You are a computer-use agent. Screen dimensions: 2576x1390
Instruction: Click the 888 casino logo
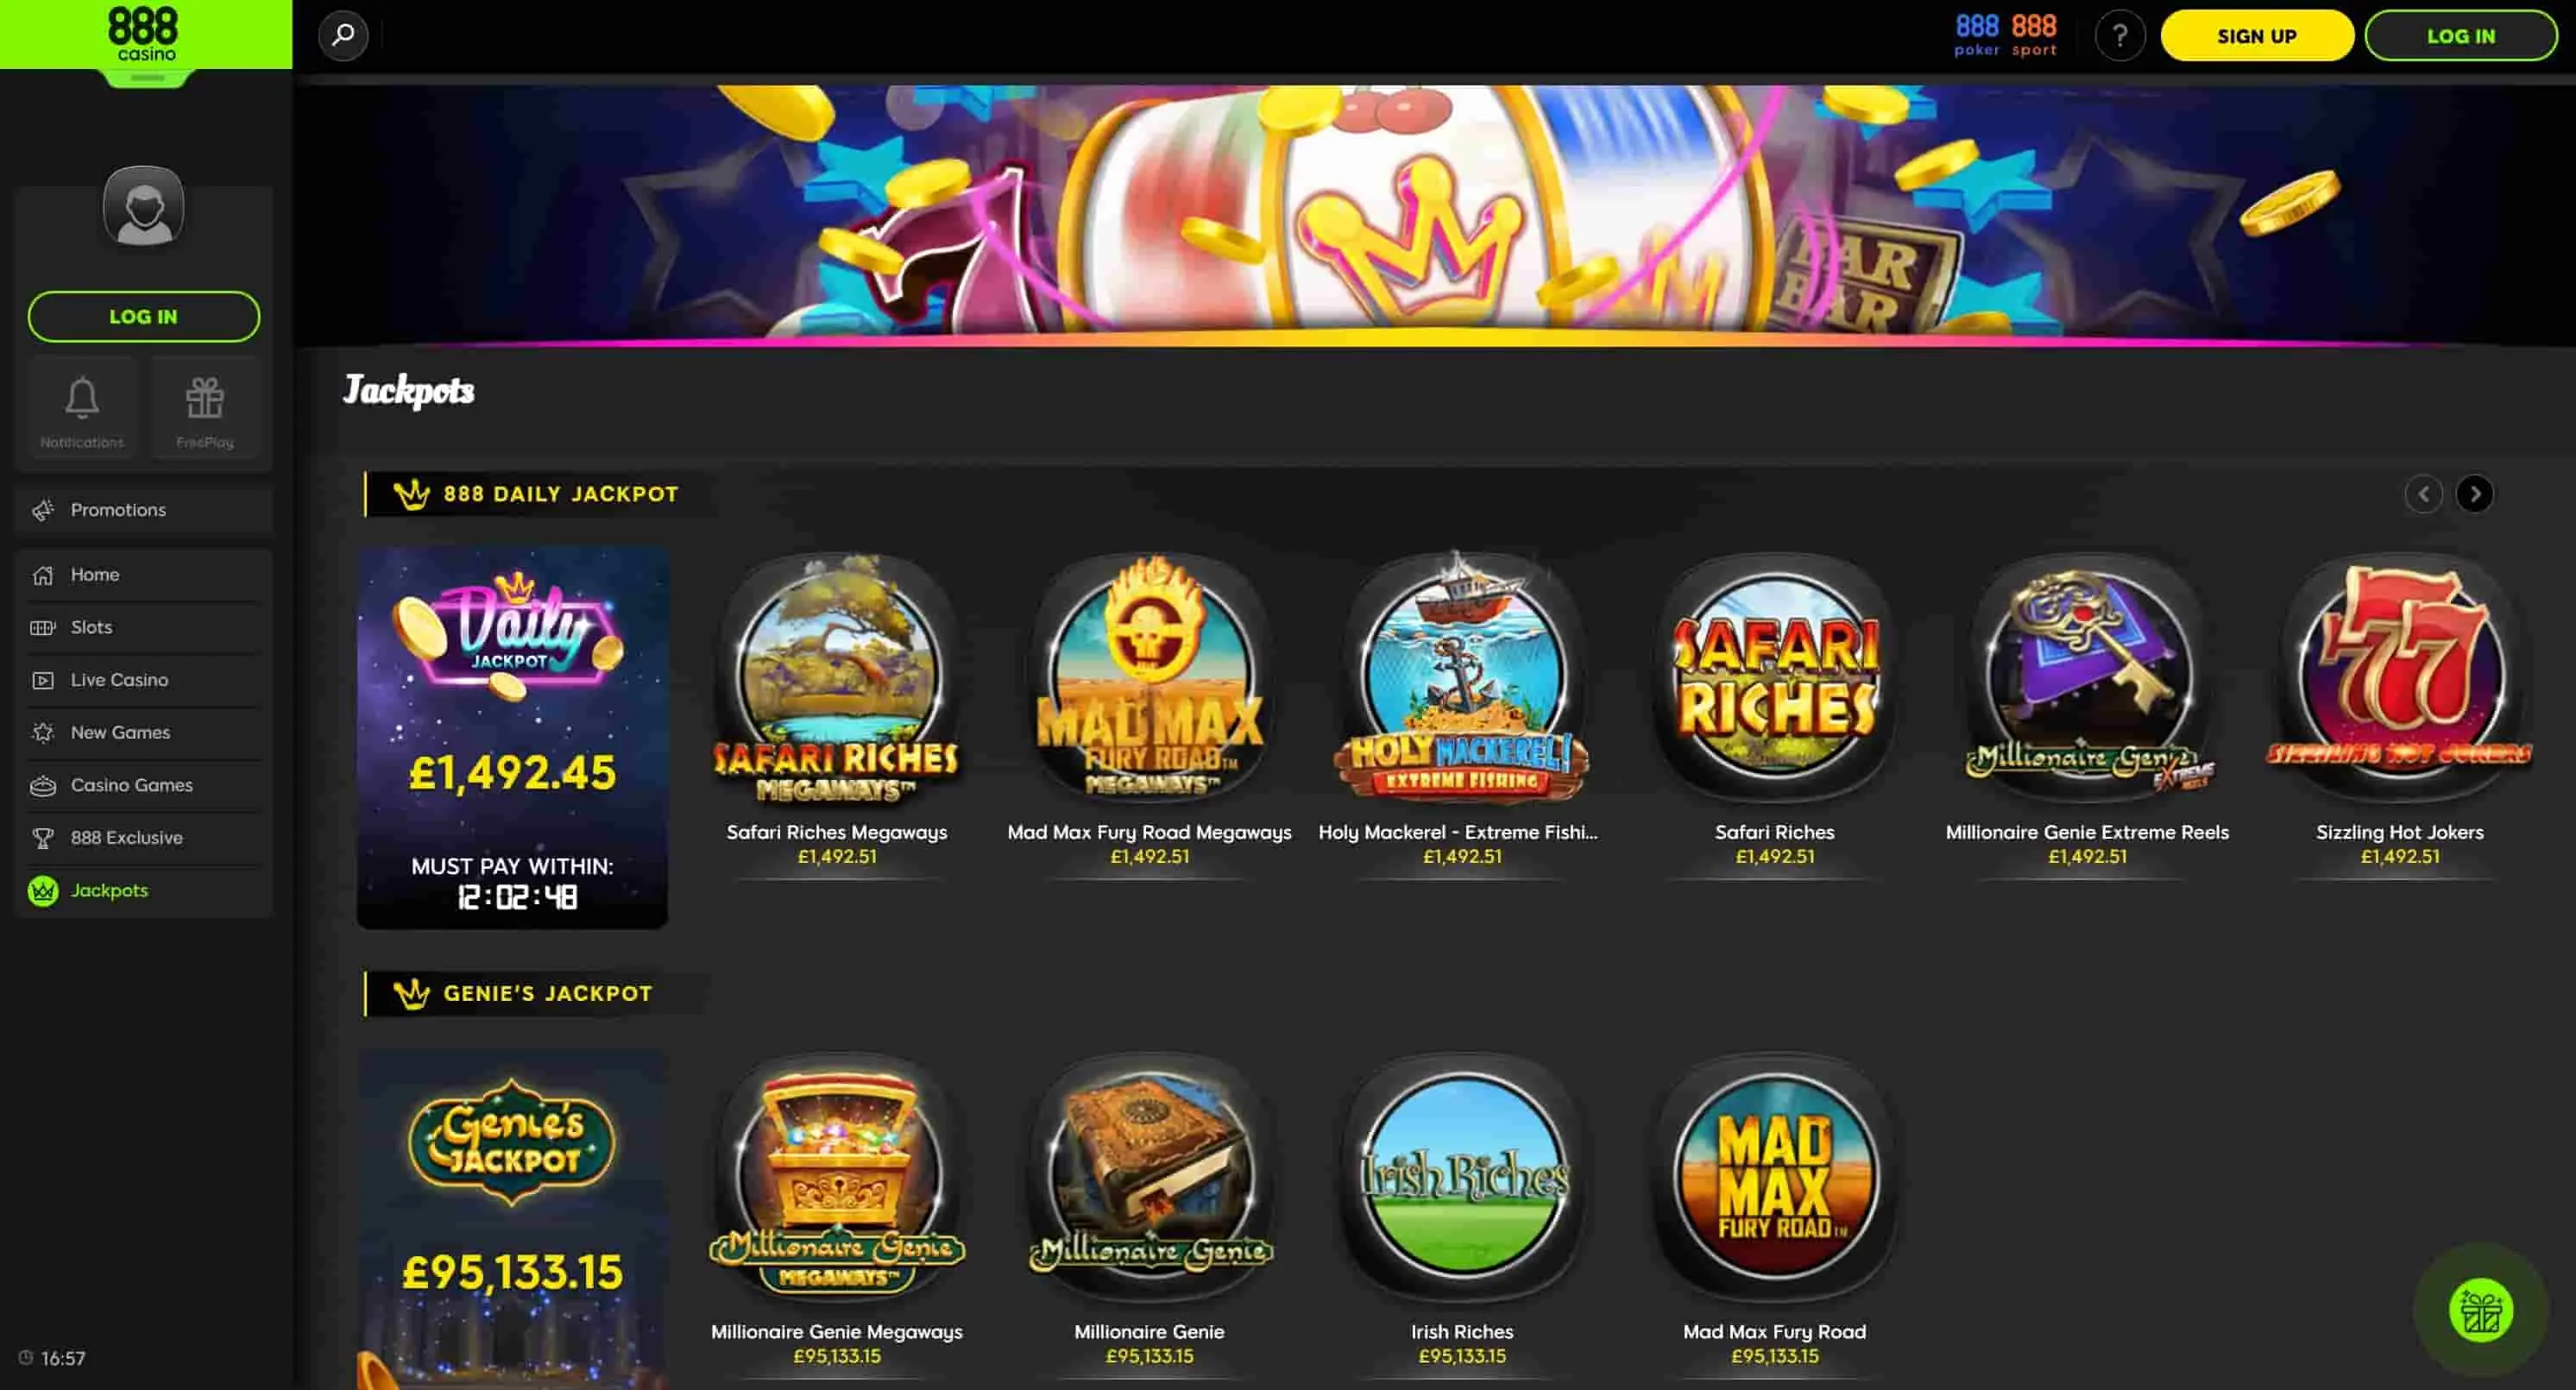pos(146,34)
